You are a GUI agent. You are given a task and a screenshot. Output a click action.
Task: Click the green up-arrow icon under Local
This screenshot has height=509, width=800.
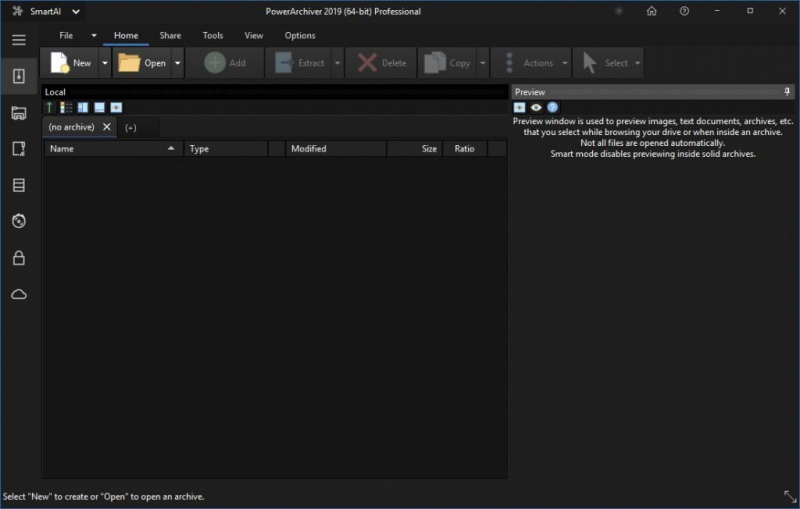click(49, 107)
